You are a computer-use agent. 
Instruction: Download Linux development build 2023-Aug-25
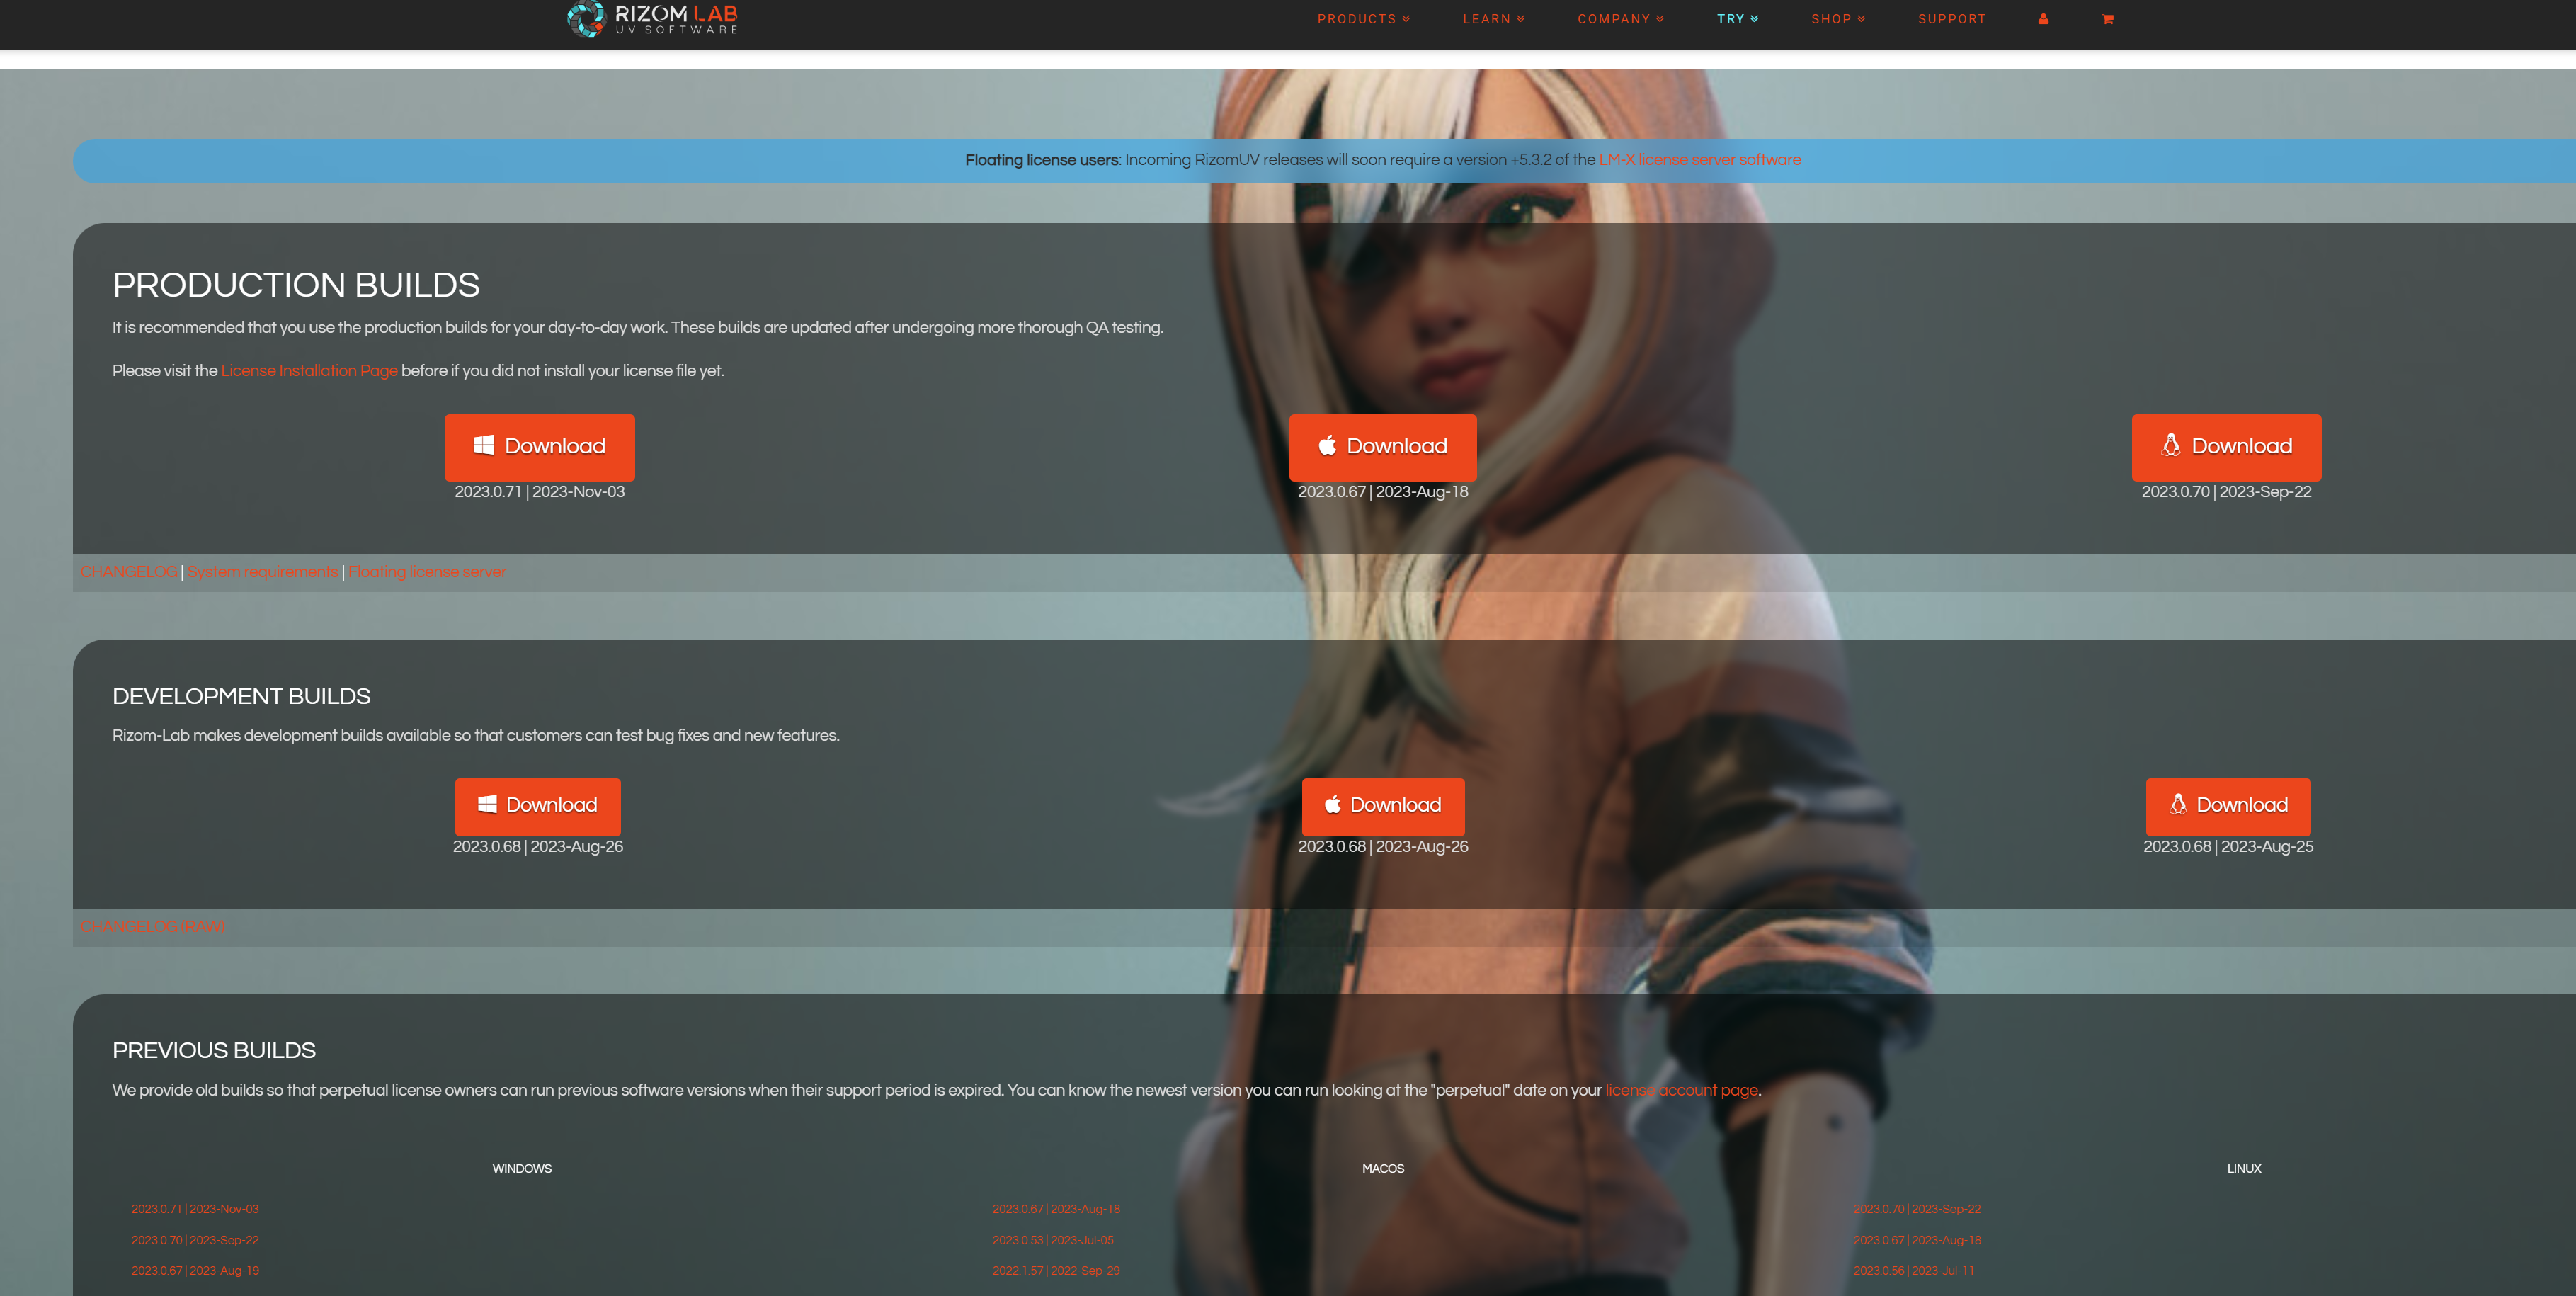click(2228, 806)
